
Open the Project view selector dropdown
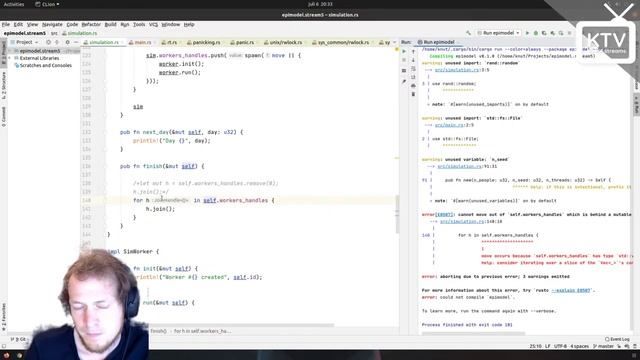tap(24, 42)
